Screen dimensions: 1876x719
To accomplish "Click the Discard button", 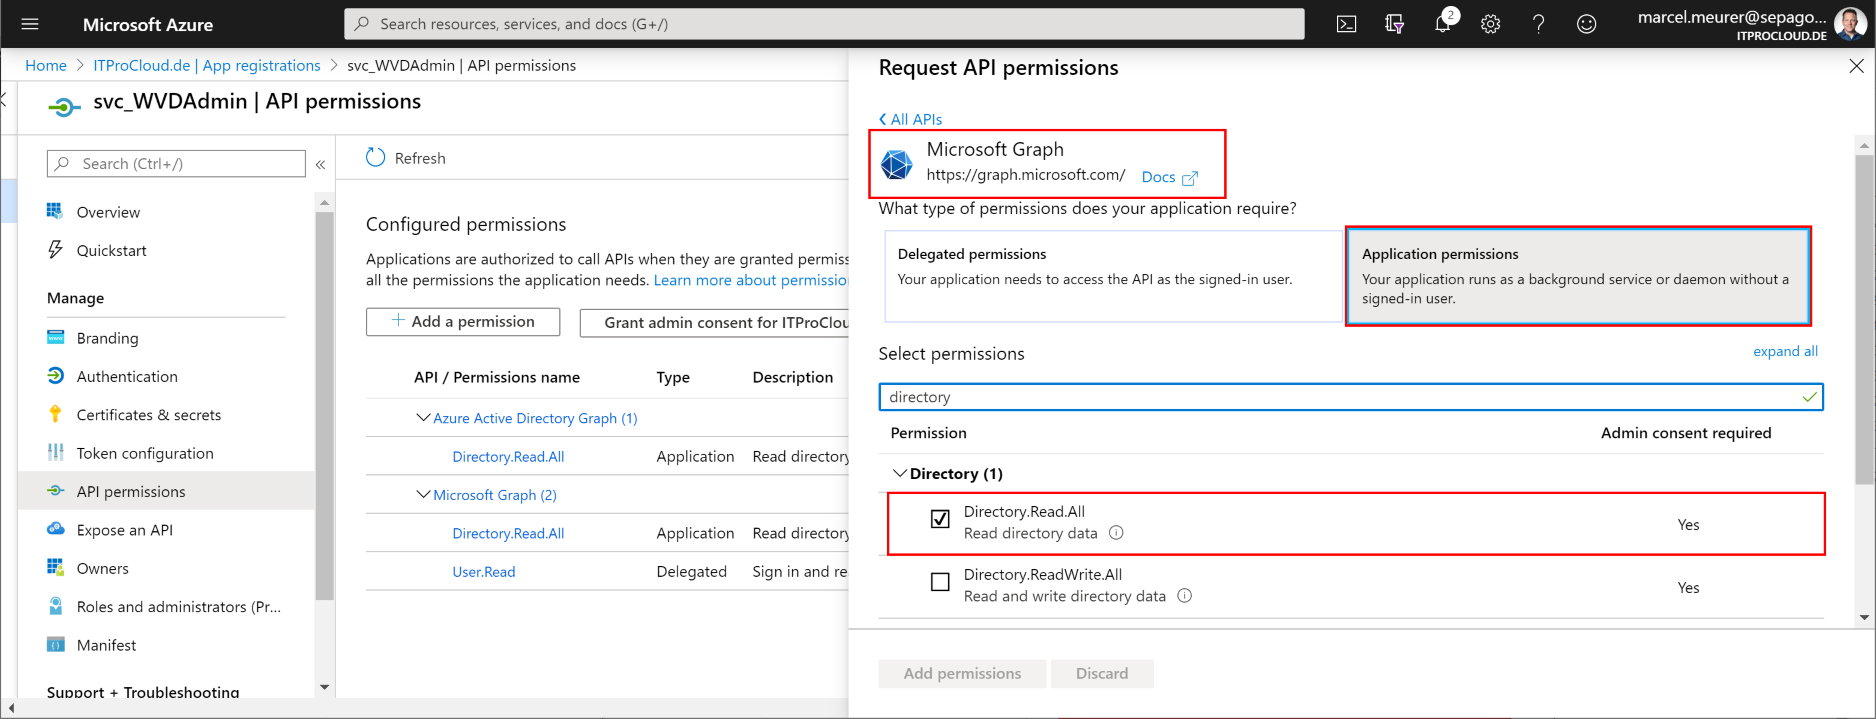I will [1102, 673].
